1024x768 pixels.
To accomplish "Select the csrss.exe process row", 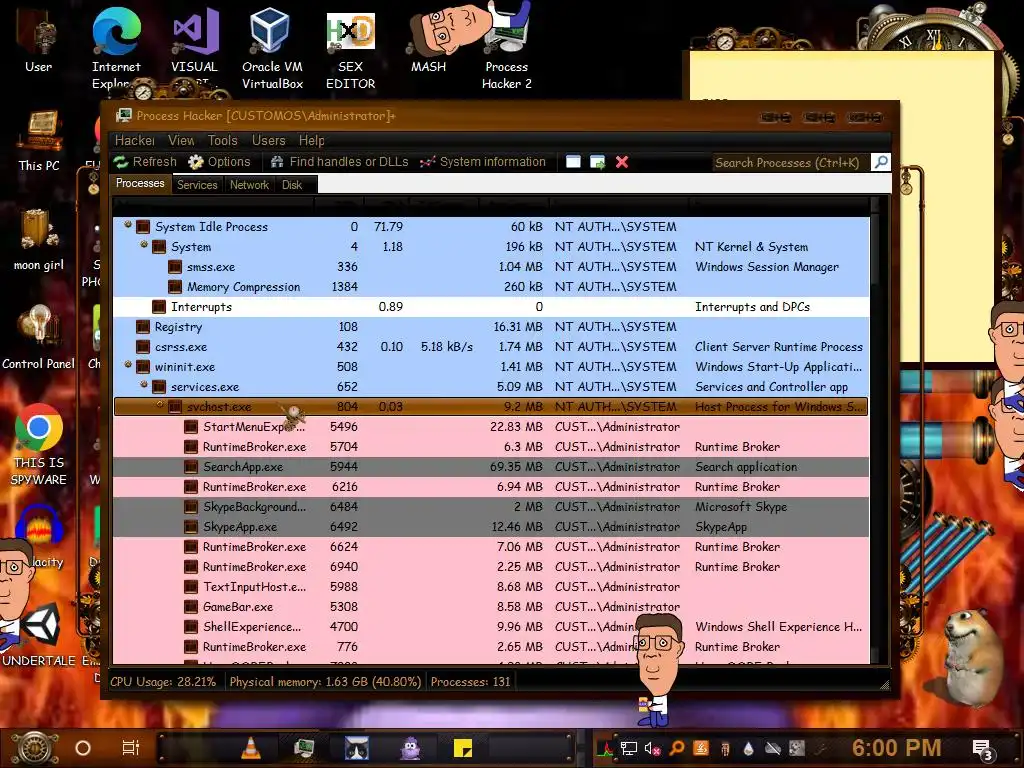I will coord(491,347).
